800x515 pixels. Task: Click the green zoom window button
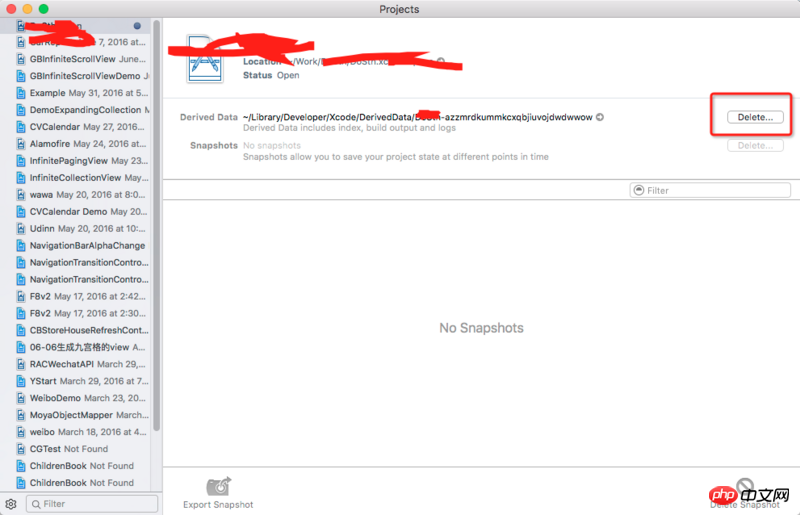pyautogui.click(x=44, y=9)
